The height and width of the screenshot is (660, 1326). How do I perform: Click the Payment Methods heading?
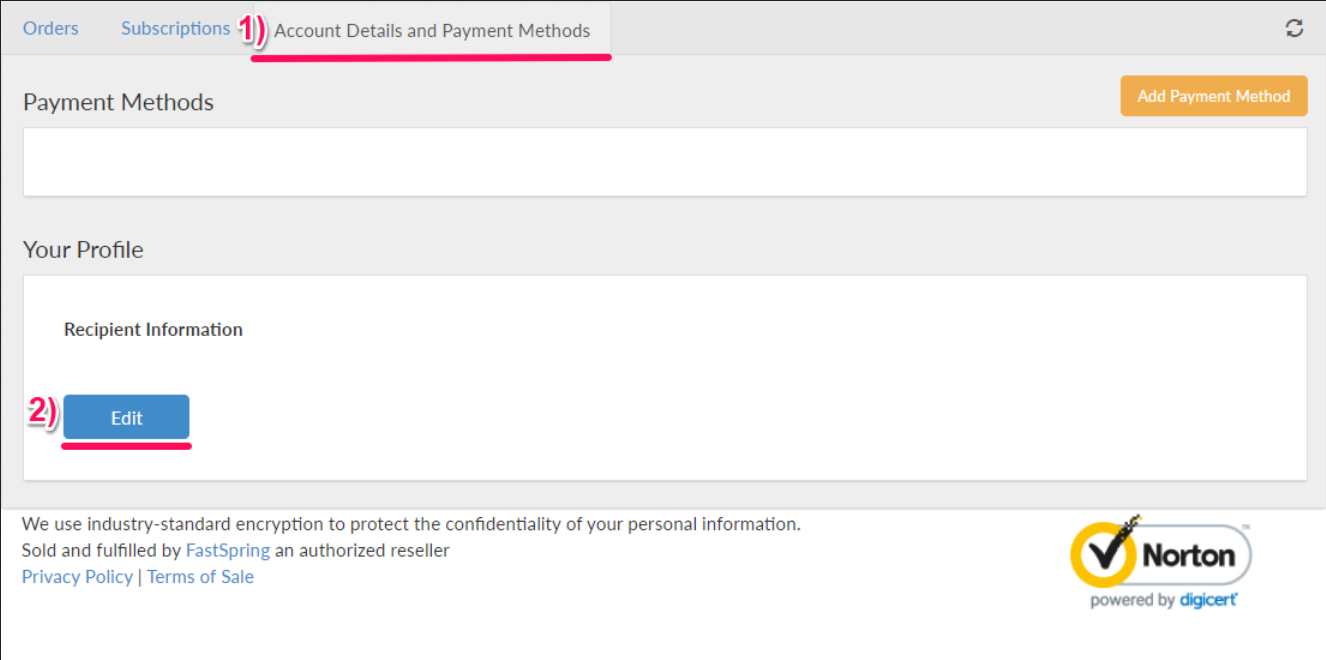tap(118, 102)
